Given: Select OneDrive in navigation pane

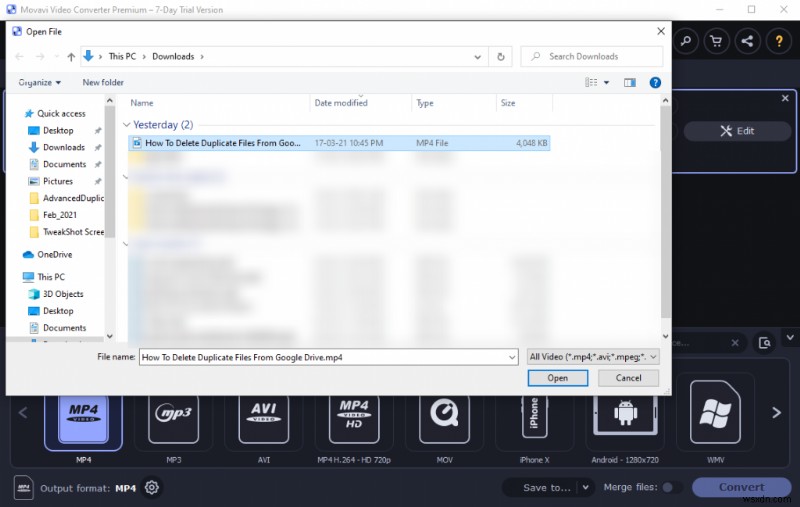Looking at the screenshot, I should click(54, 255).
